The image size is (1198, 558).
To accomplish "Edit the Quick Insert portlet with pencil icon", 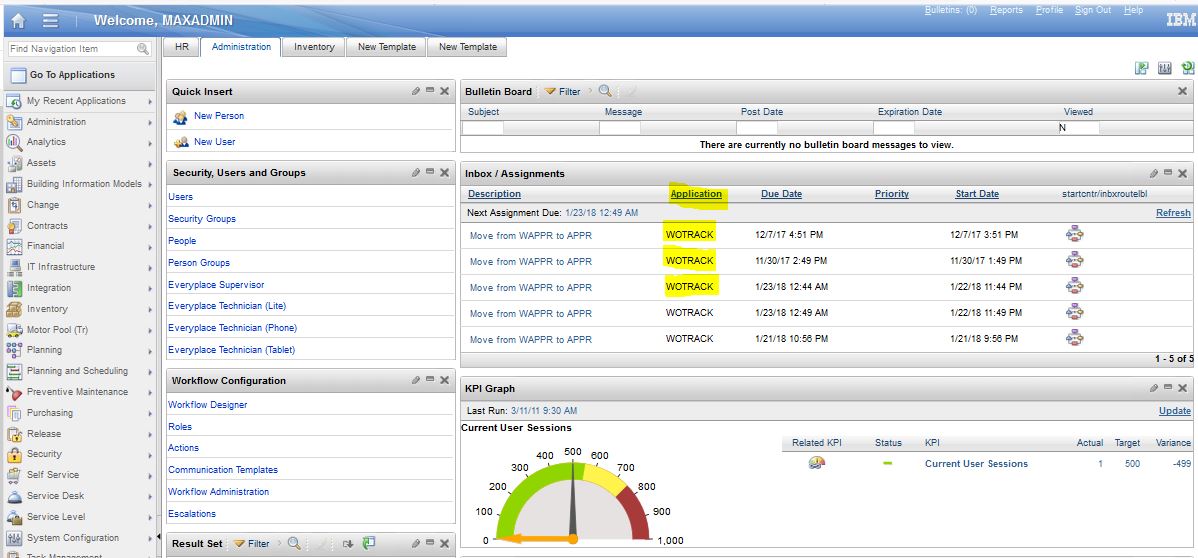I will [416, 91].
